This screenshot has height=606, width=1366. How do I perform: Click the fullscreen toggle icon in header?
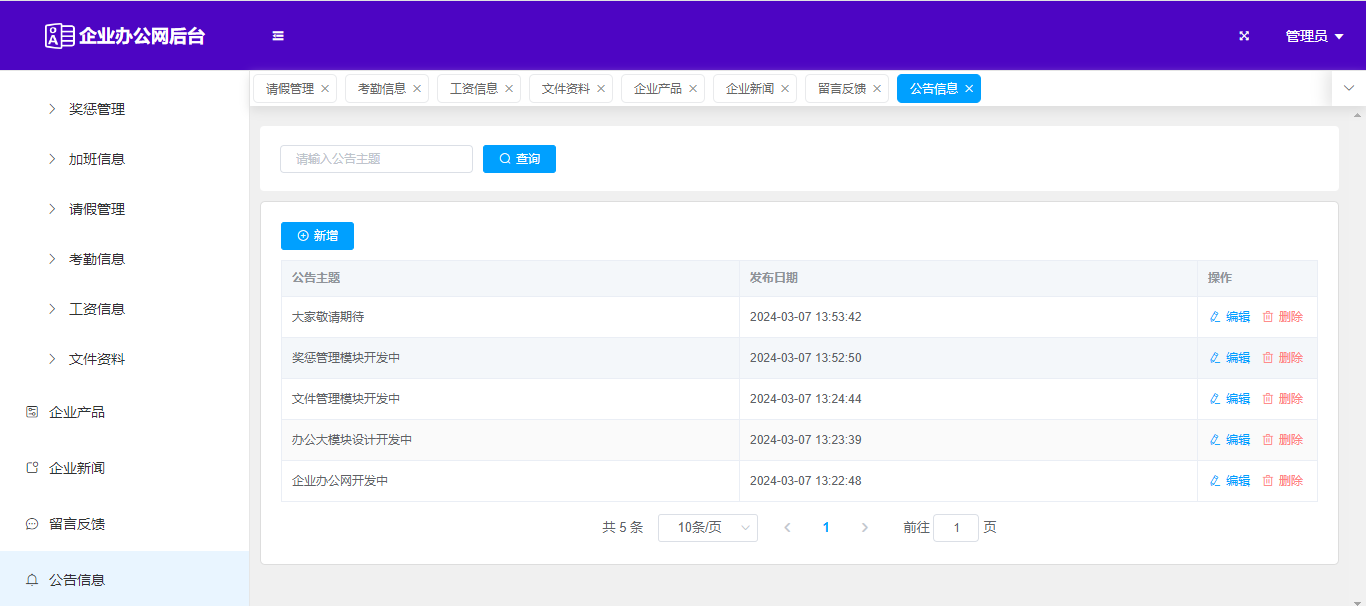coord(1244,36)
